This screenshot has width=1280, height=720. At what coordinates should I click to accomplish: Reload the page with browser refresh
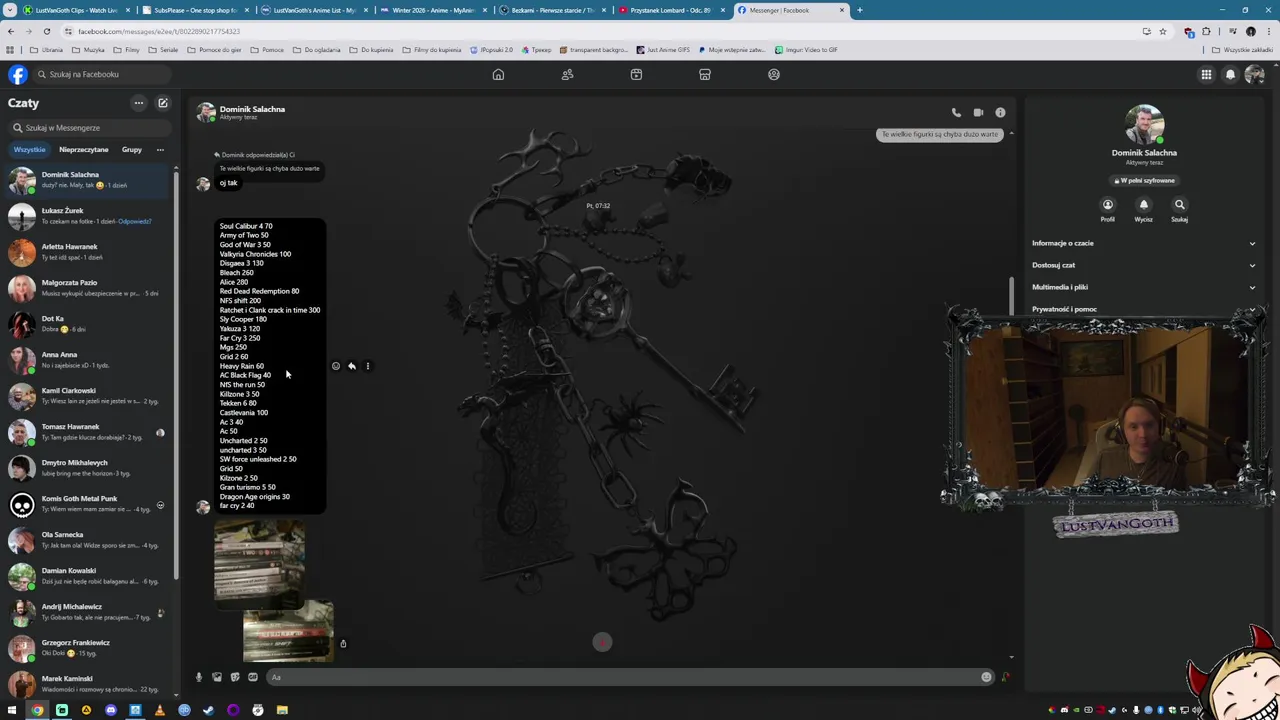click(47, 31)
